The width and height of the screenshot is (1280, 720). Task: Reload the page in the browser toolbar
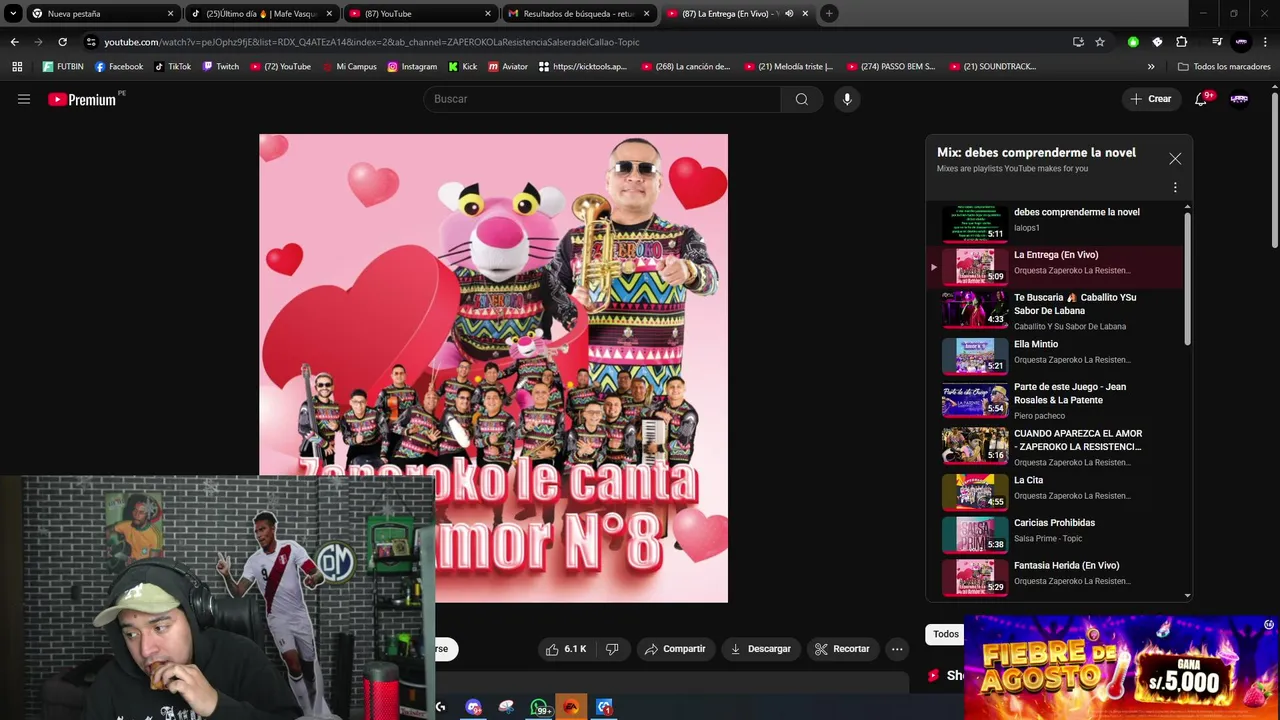coord(62,42)
